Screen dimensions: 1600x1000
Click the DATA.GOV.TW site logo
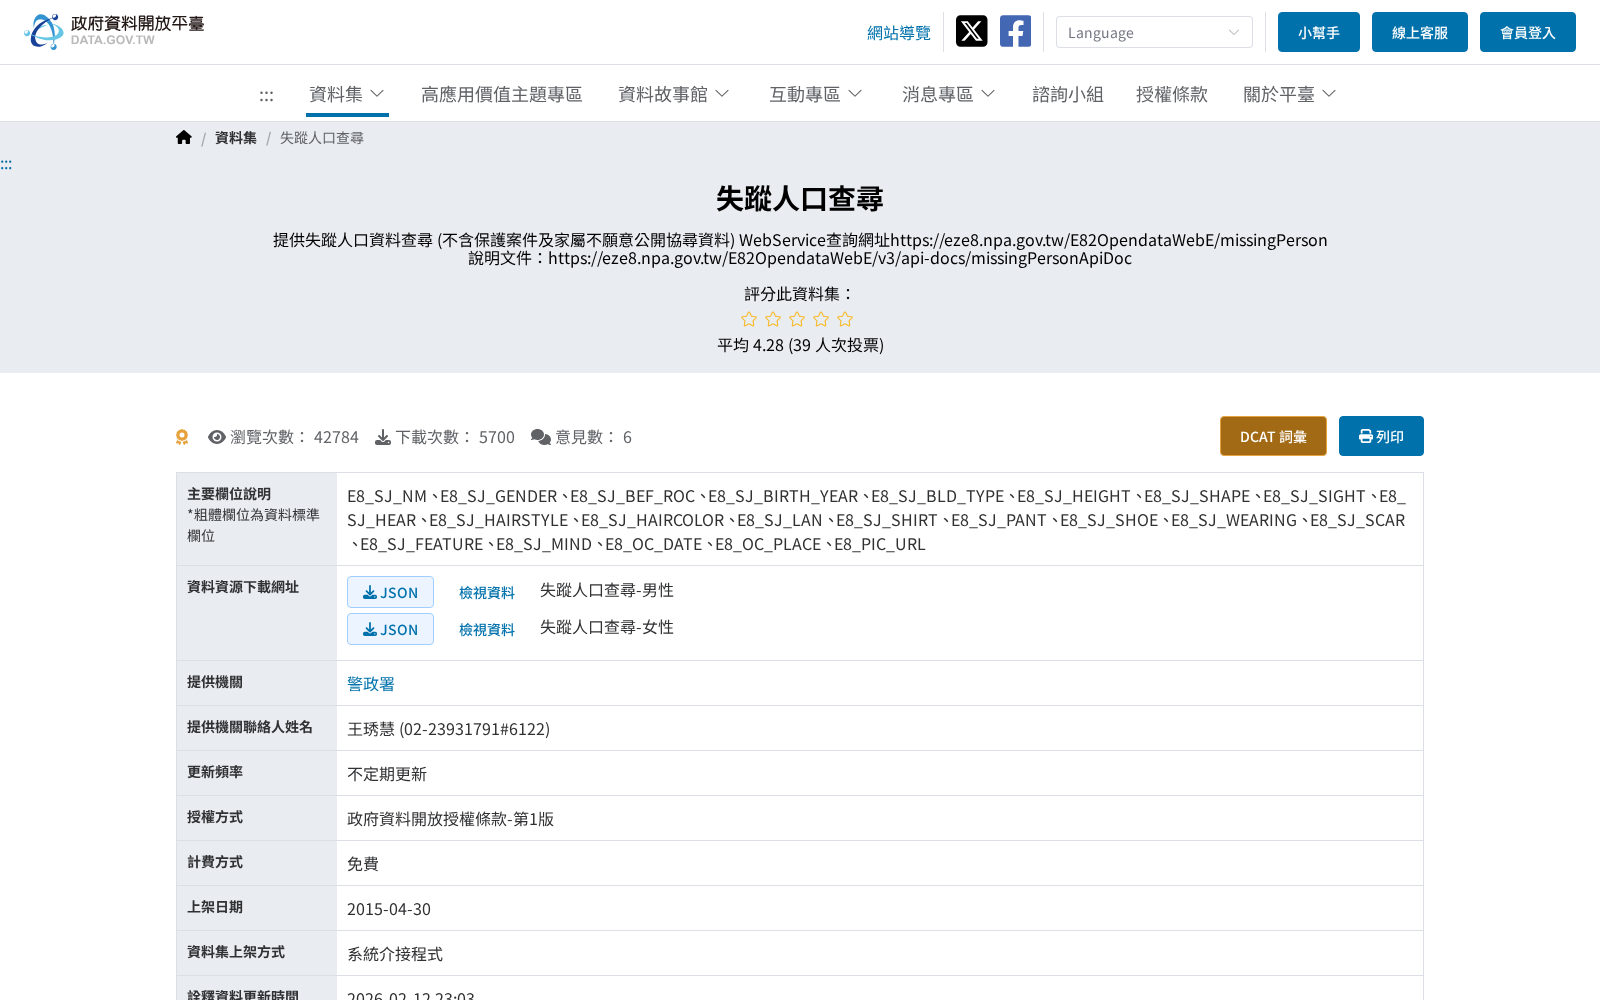pyautogui.click(x=114, y=31)
